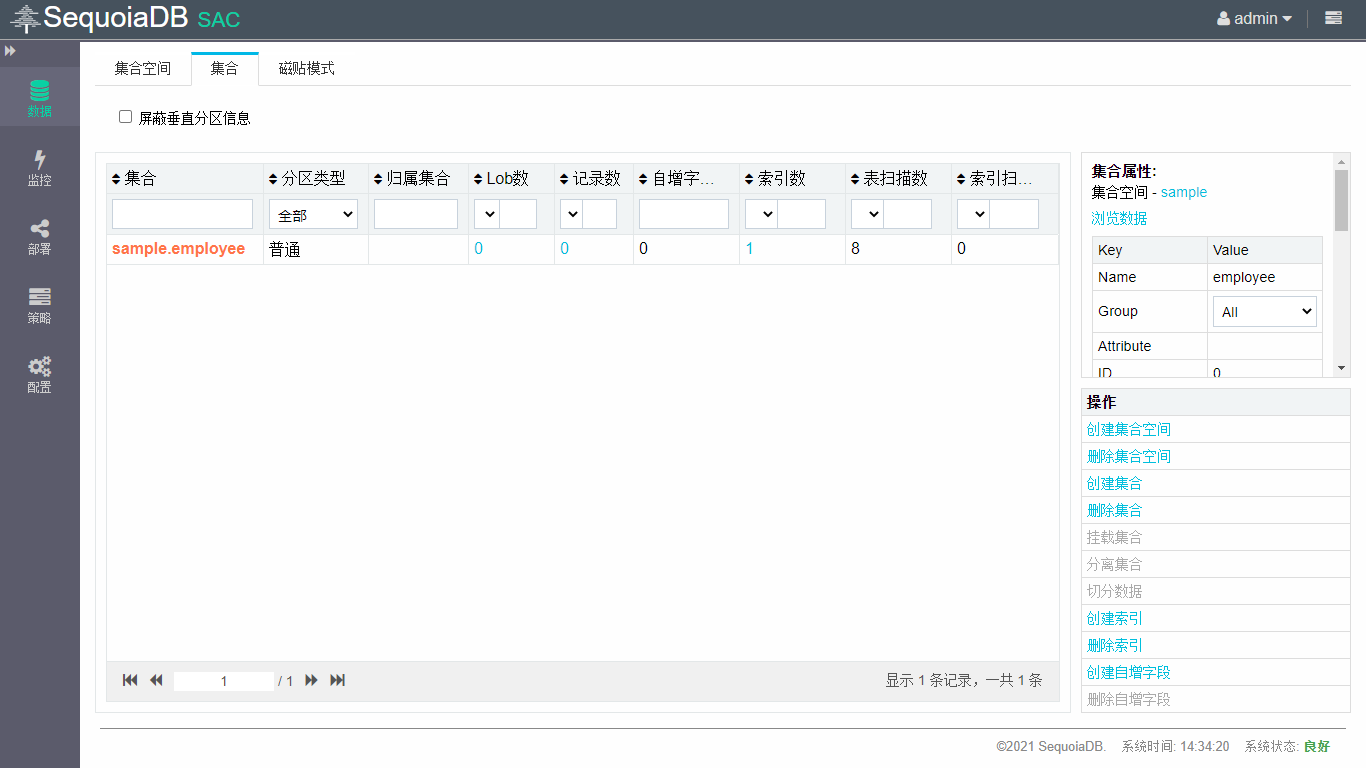Image resolution: width=1366 pixels, height=768 pixels.
Task: Open the Group dropdown set to All
Action: (1264, 312)
